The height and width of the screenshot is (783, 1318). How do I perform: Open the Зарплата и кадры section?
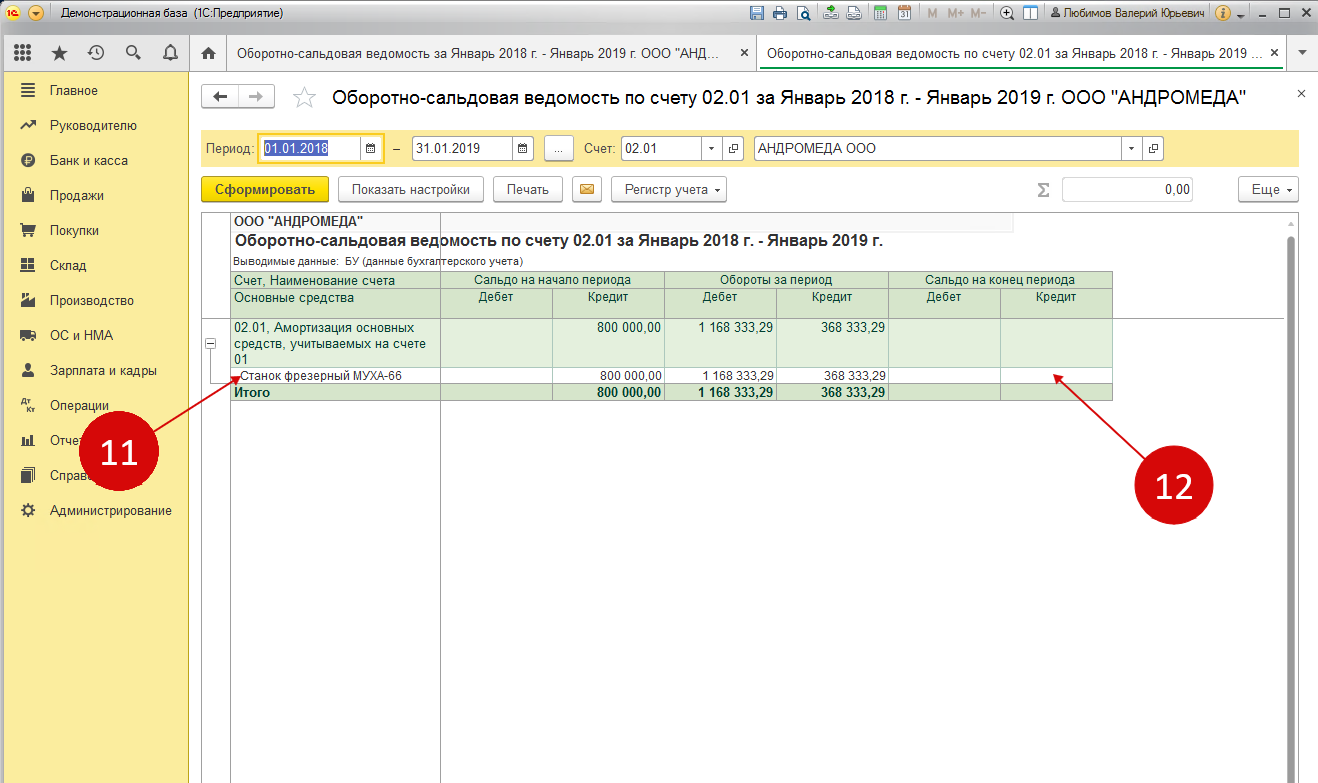(103, 370)
